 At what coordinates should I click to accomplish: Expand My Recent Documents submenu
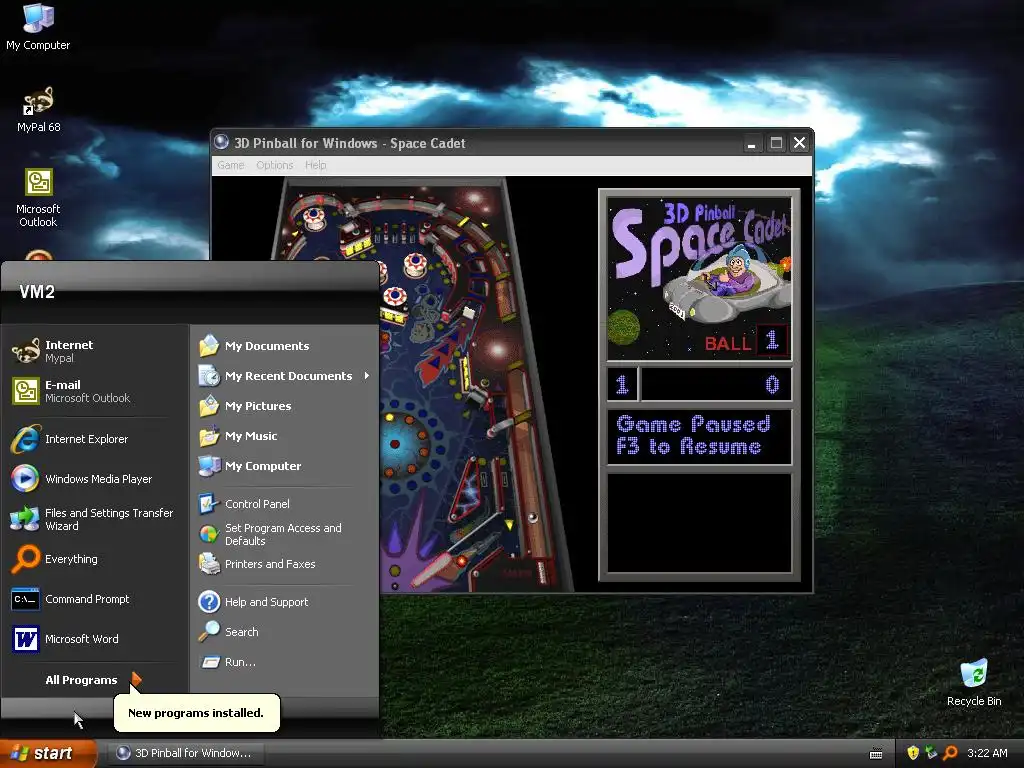pyautogui.click(x=285, y=376)
